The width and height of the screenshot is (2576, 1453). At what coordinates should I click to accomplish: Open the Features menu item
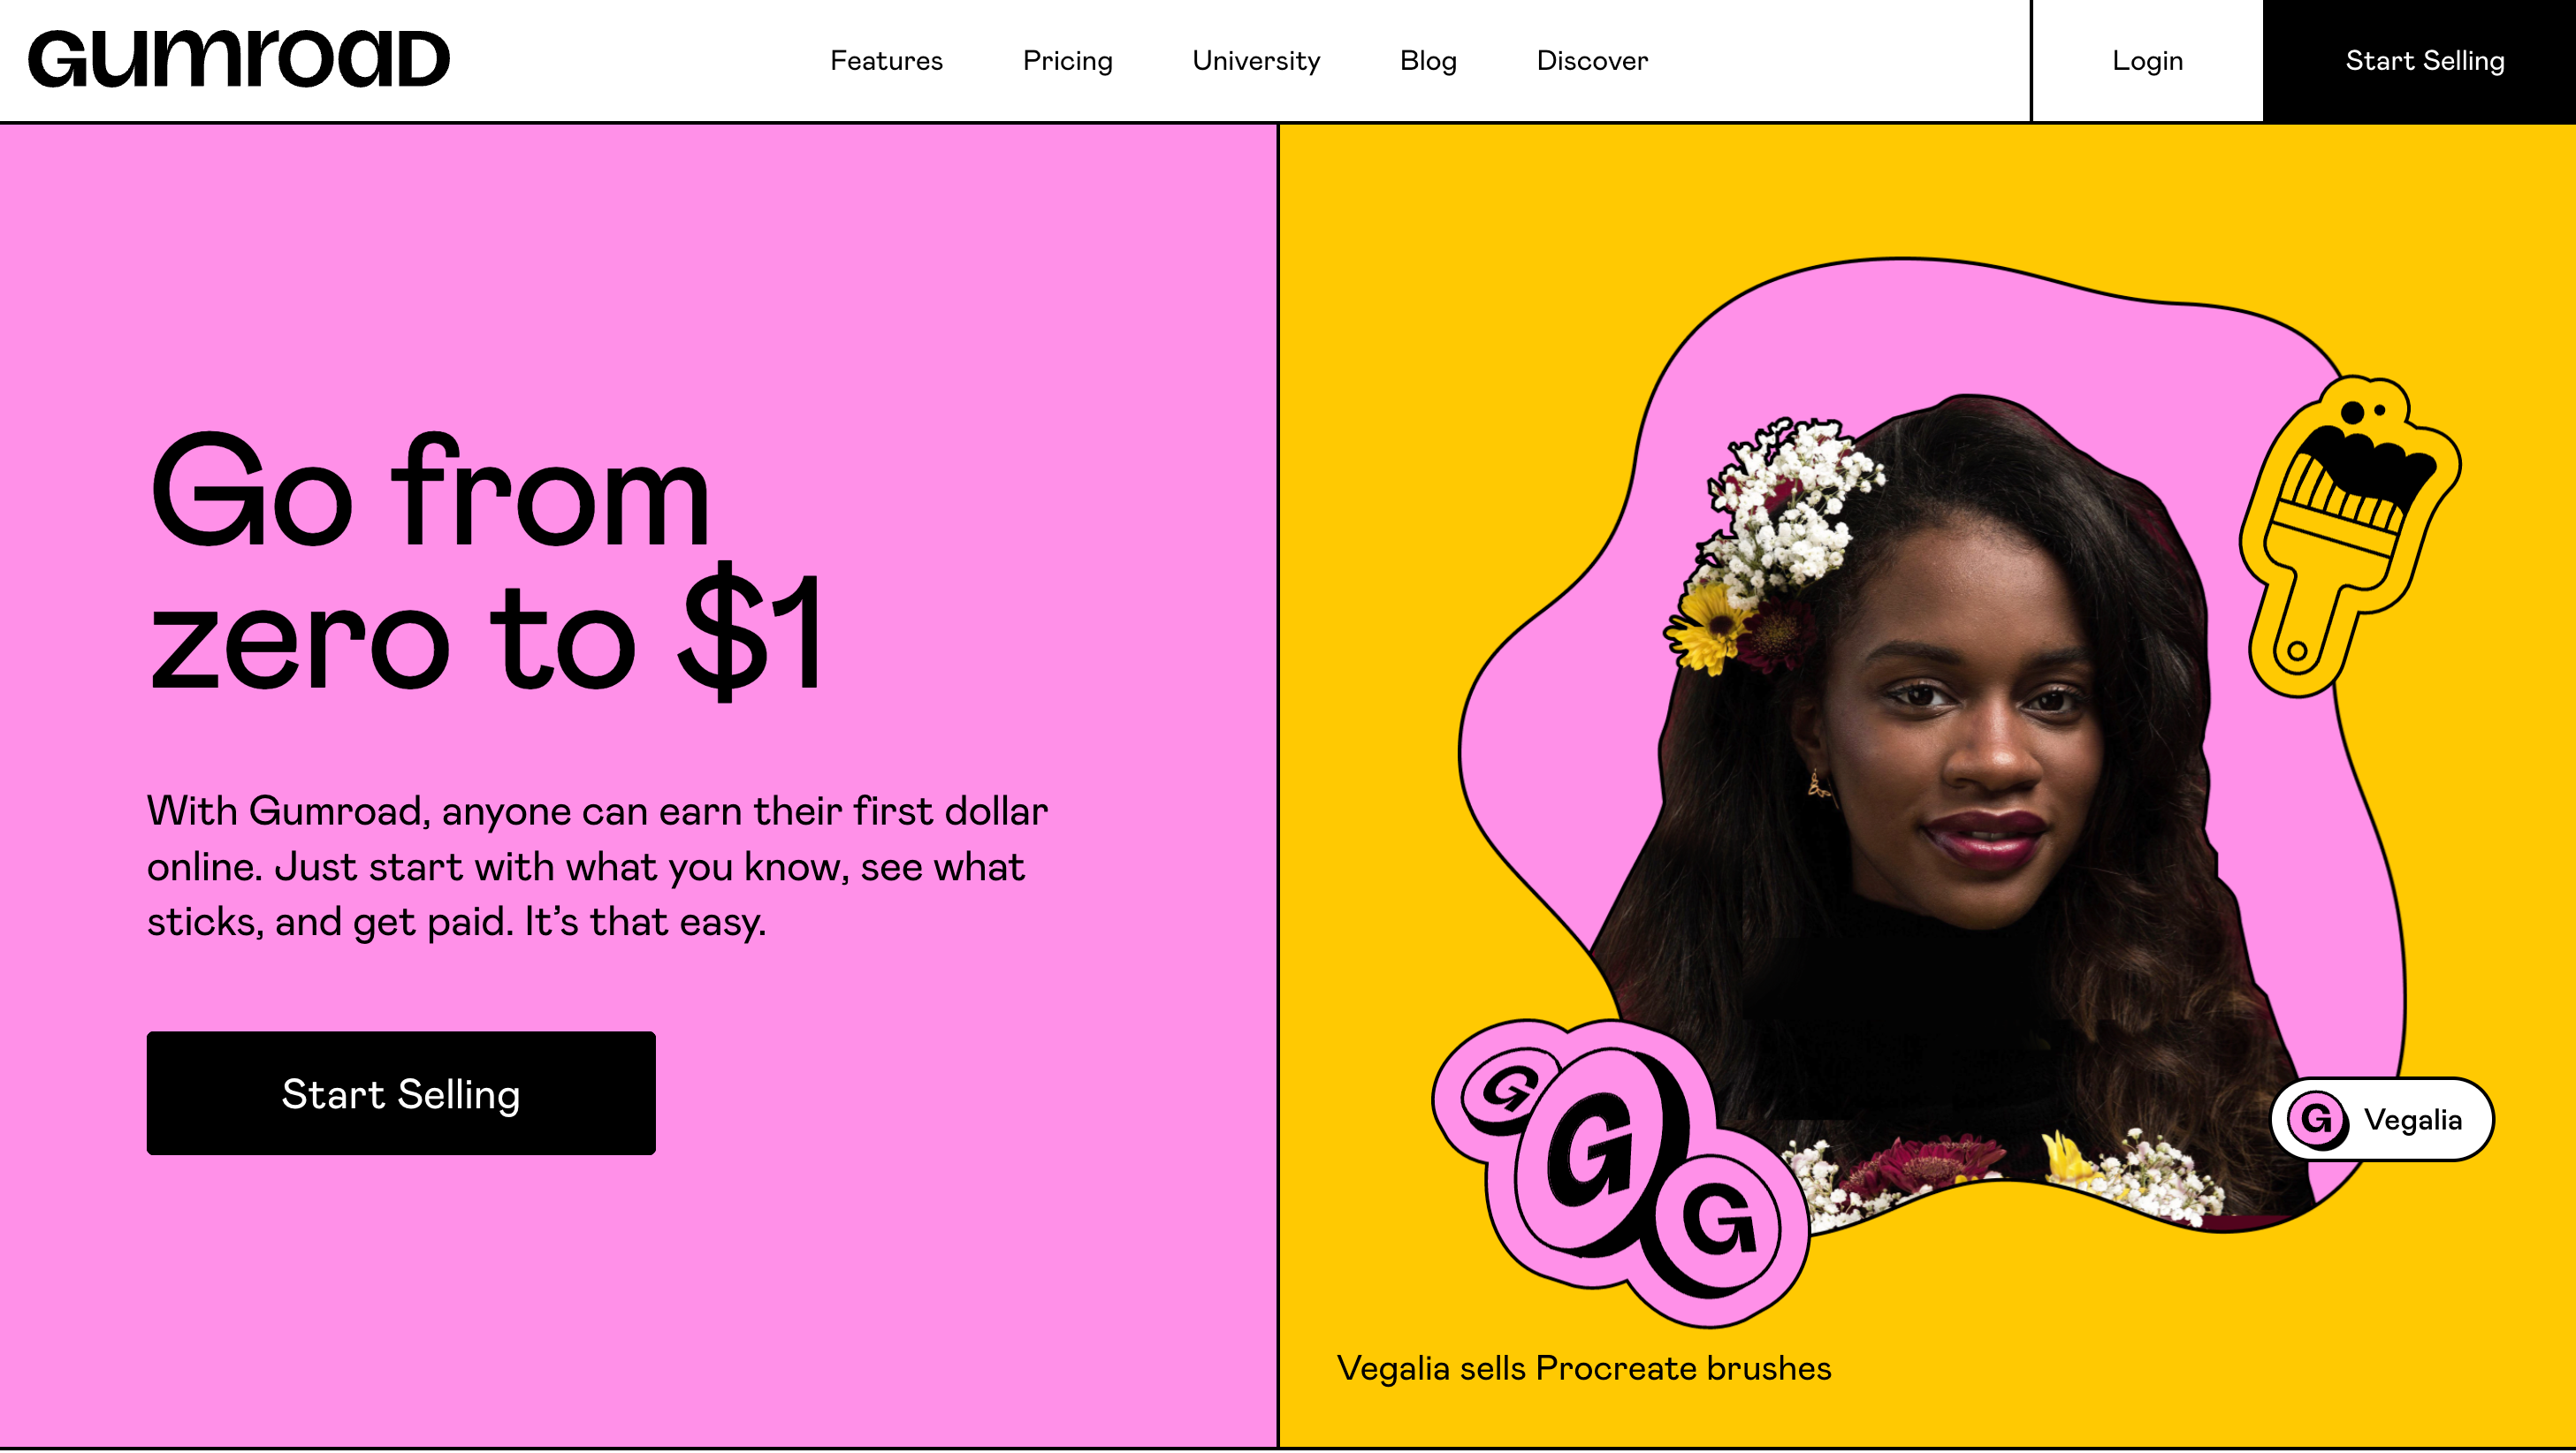pyautogui.click(x=886, y=61)
